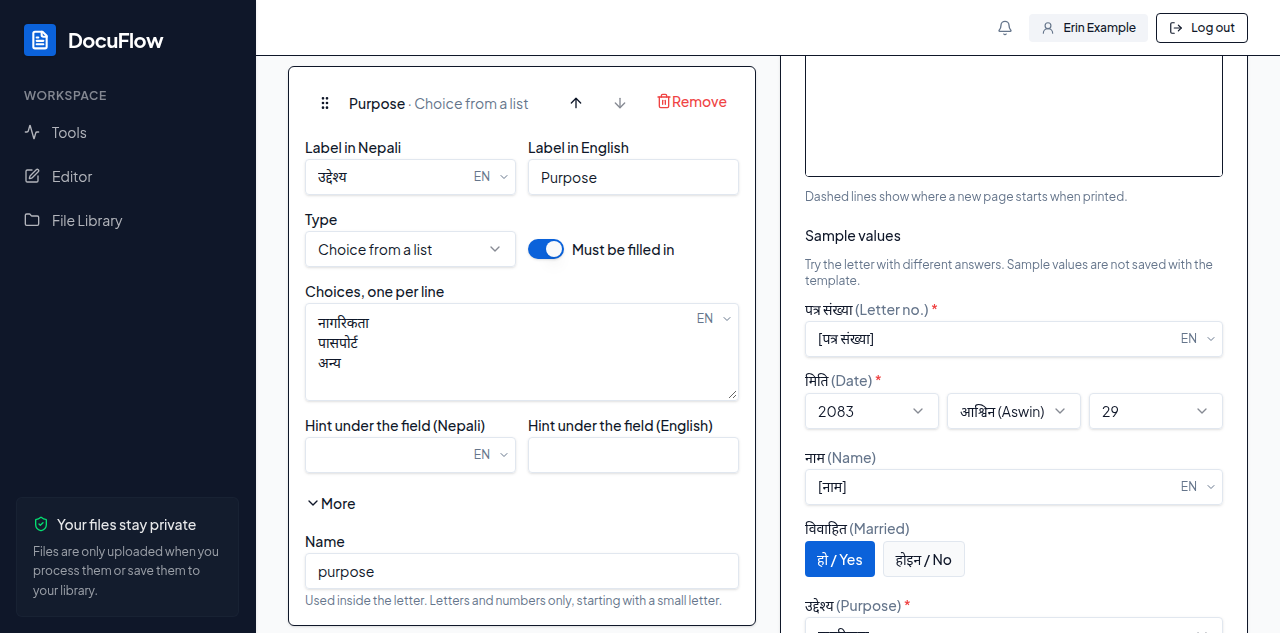The height and width of the screenshot is (633, 1280).
Task: Select No for Married
Action: pyautogui.click(x=924, y=559)
